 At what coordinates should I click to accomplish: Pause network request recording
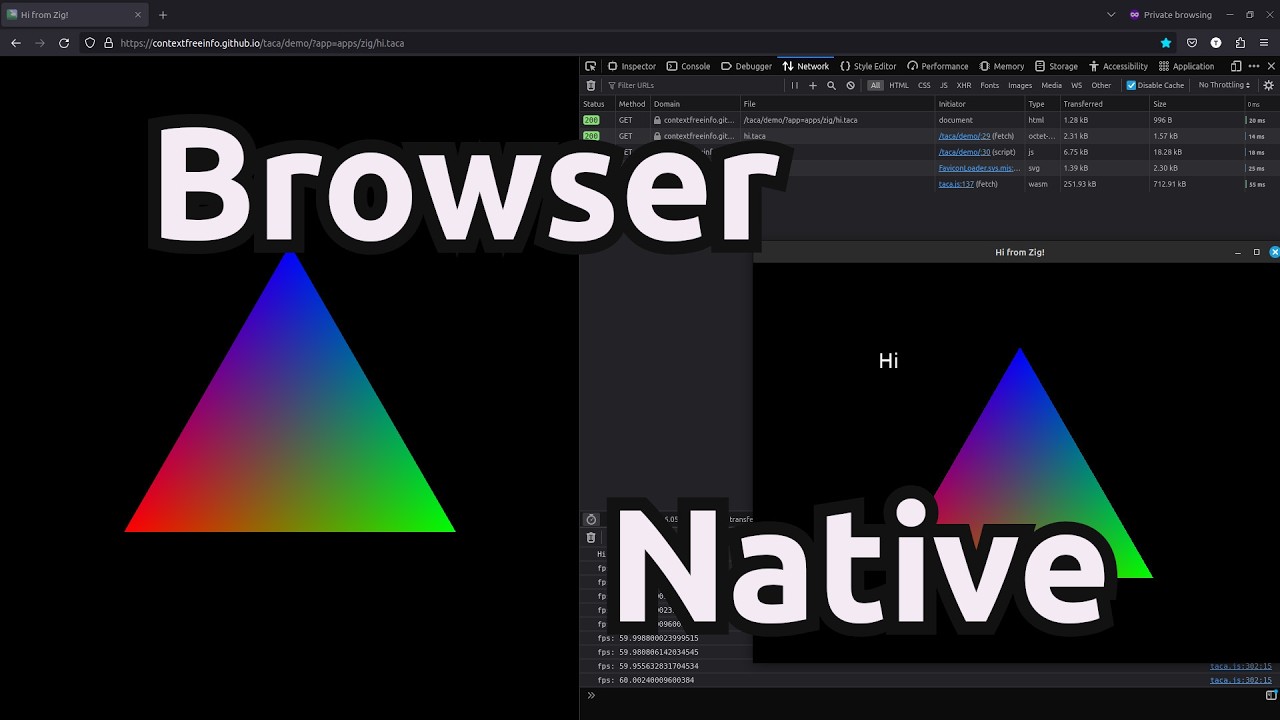point(795,85)
